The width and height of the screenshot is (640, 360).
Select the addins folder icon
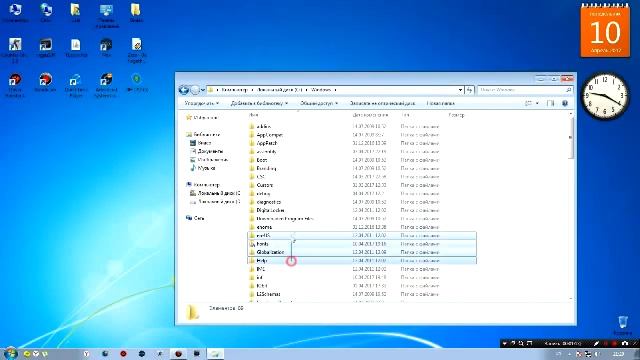(x=252, y=126)
